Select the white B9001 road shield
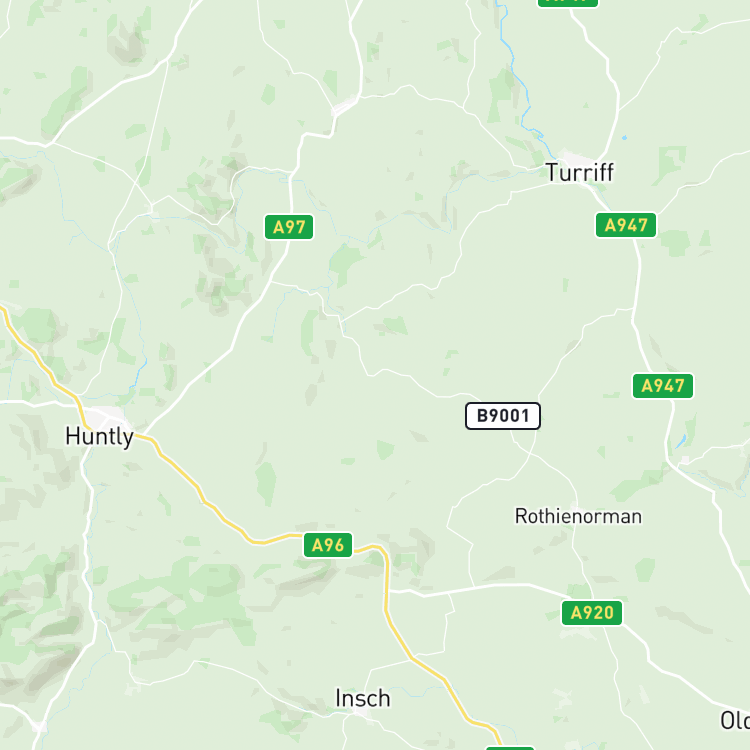 [503, 416]
